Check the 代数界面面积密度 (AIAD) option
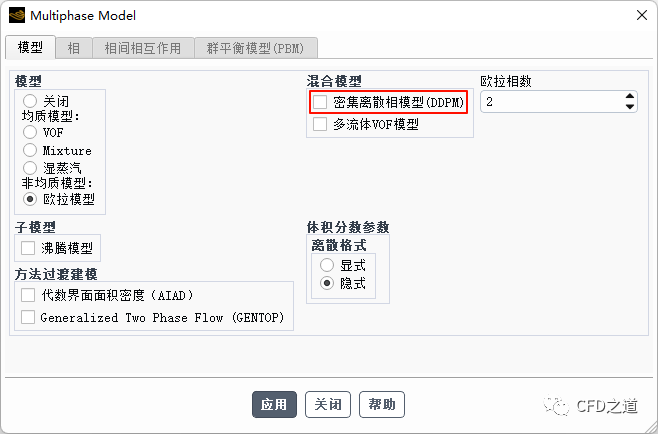The height and width of the screenshot is (434, 658). pos(28,295)
